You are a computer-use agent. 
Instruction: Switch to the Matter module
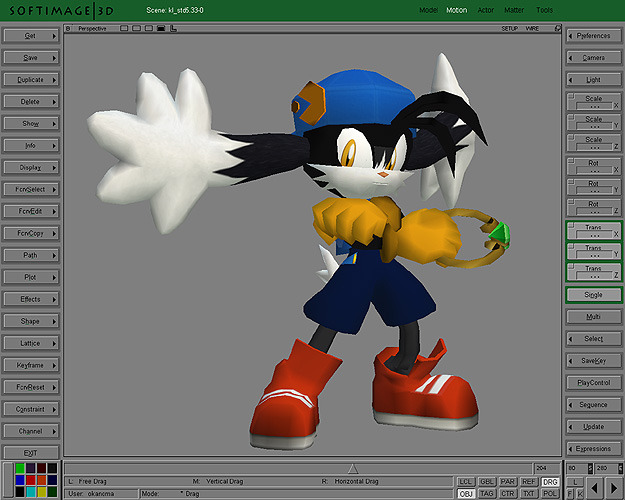point(513,10)
